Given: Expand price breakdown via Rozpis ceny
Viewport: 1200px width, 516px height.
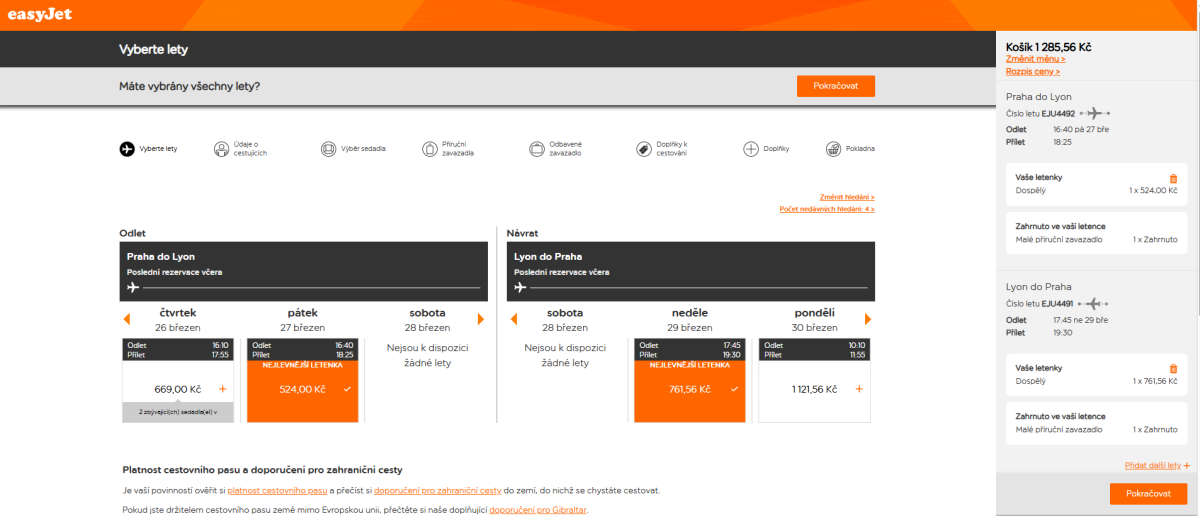Looking at the screenshot, I should [1033, 71].
